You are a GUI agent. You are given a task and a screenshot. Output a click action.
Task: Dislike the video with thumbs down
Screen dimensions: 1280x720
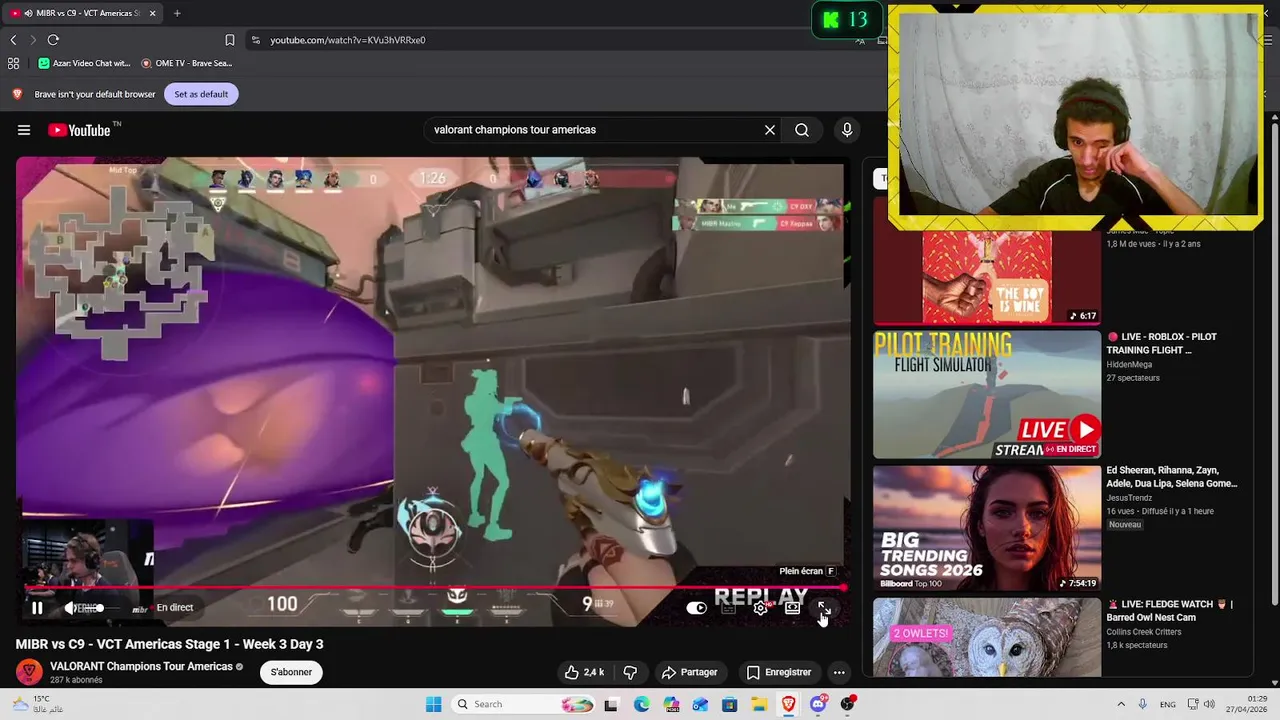click(x=630, y=672)
